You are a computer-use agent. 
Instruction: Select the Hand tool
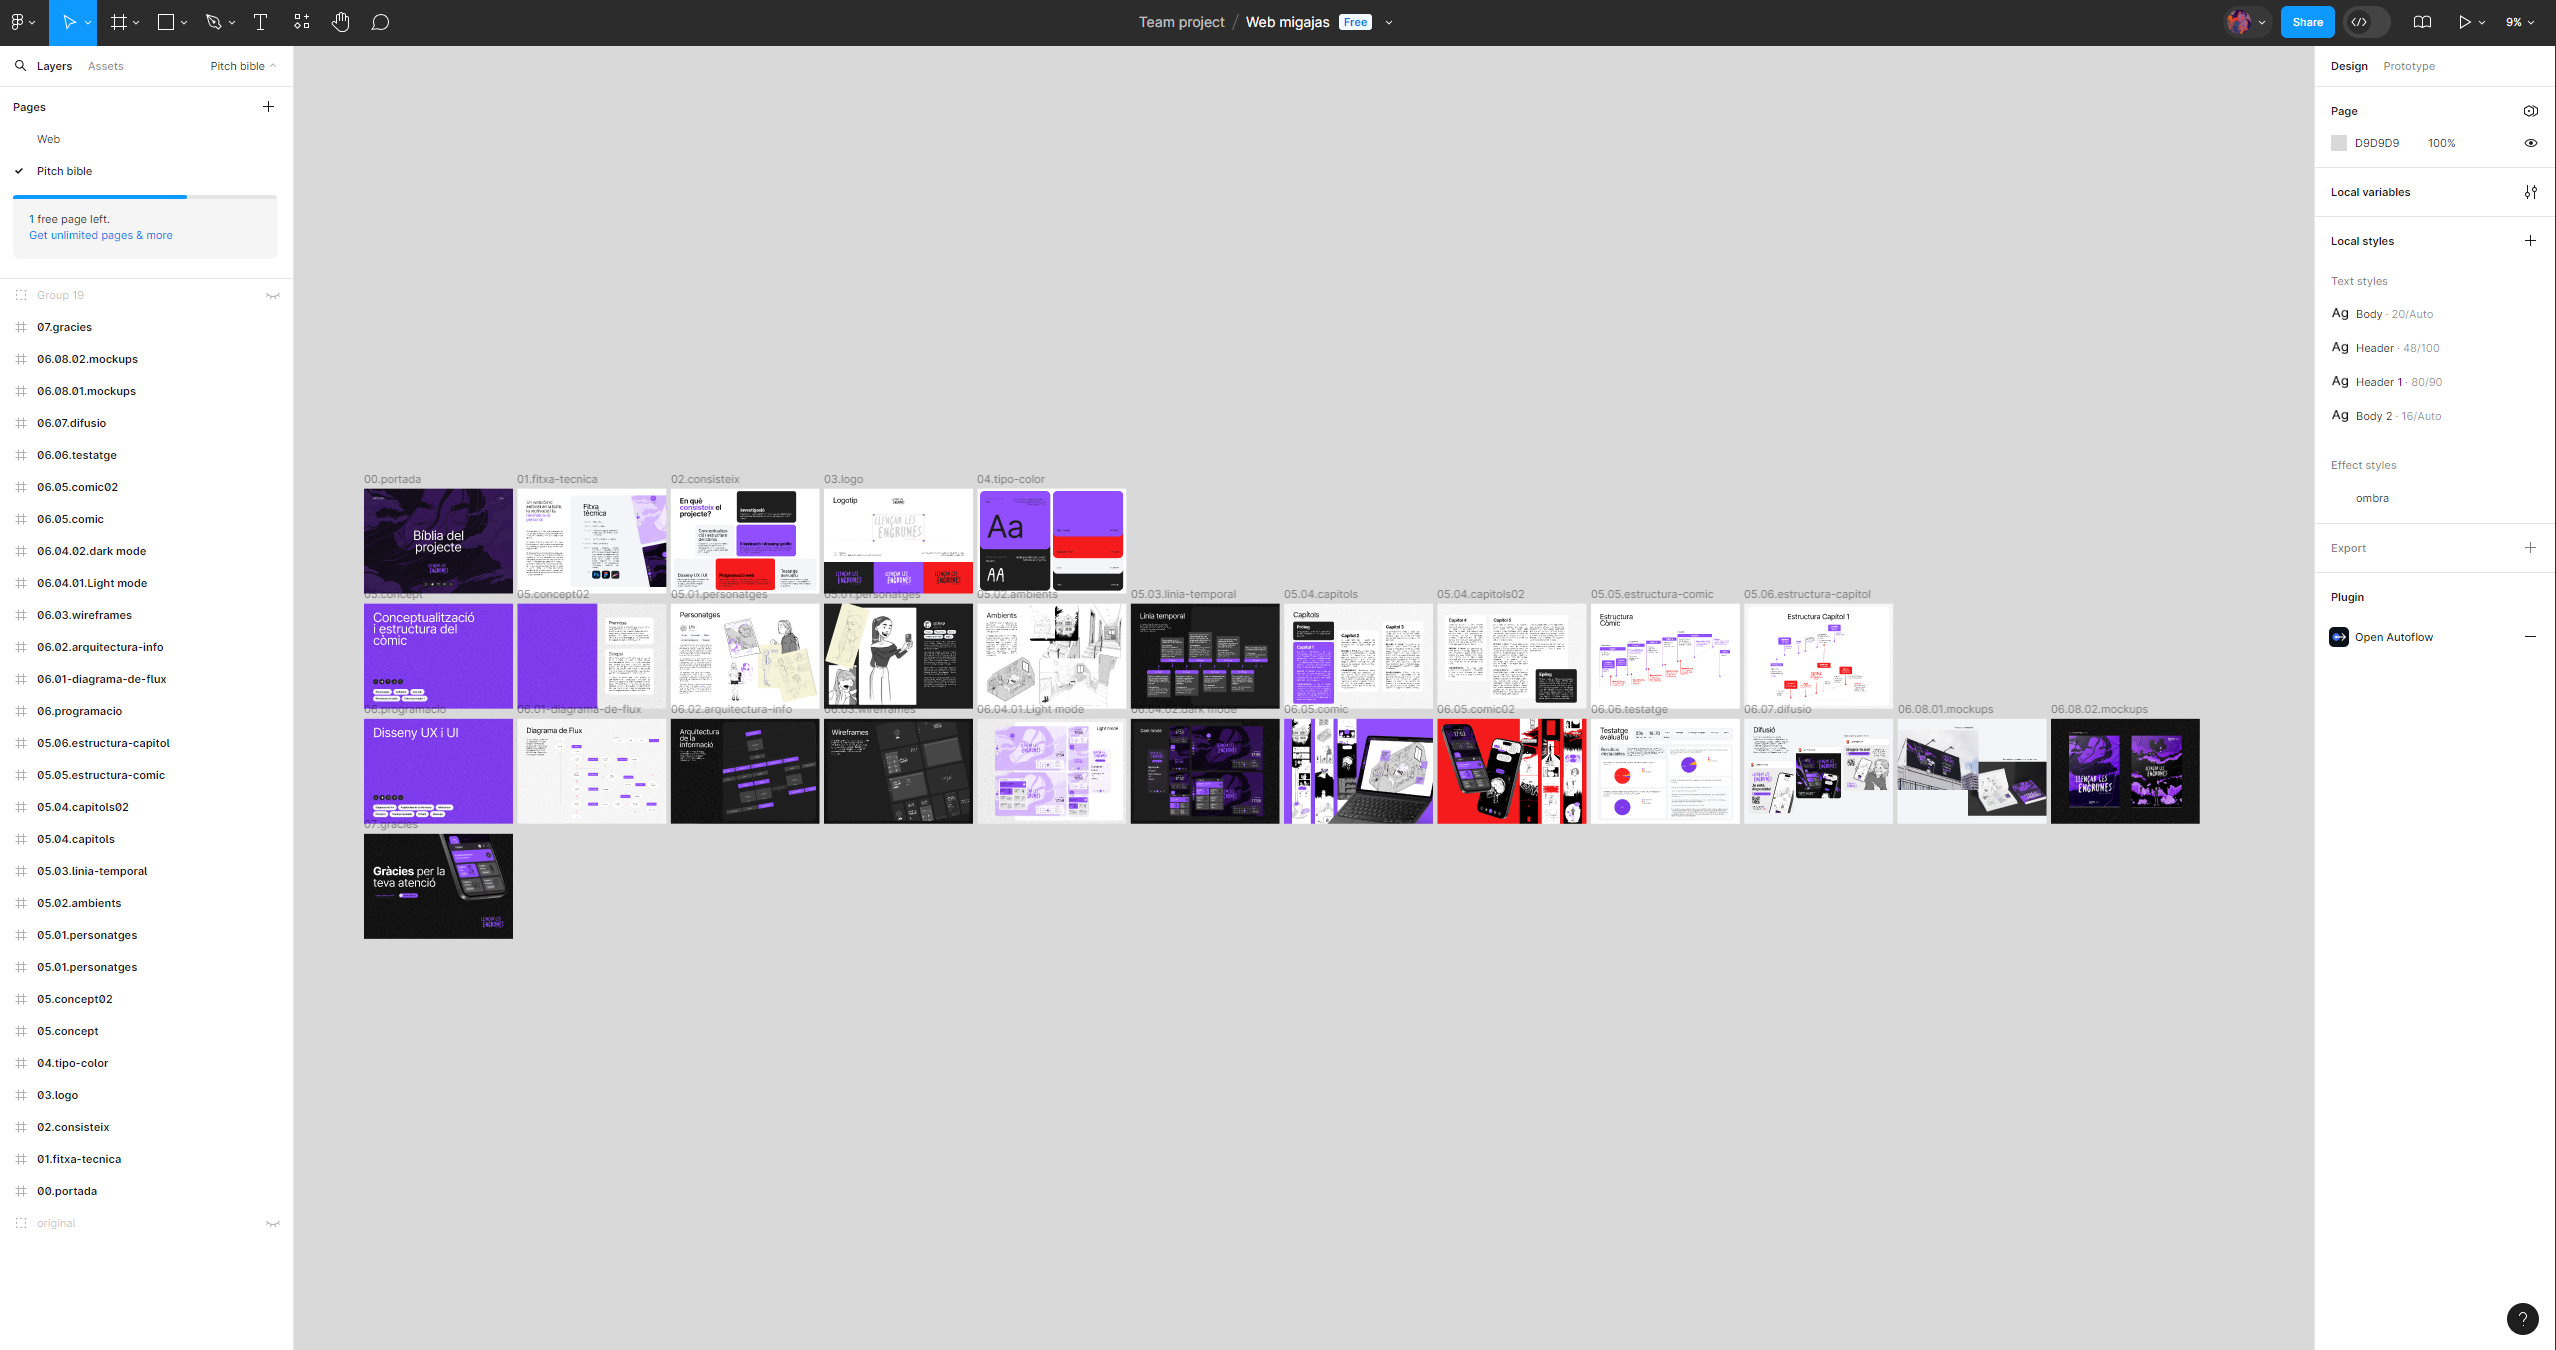click(341, 22)
